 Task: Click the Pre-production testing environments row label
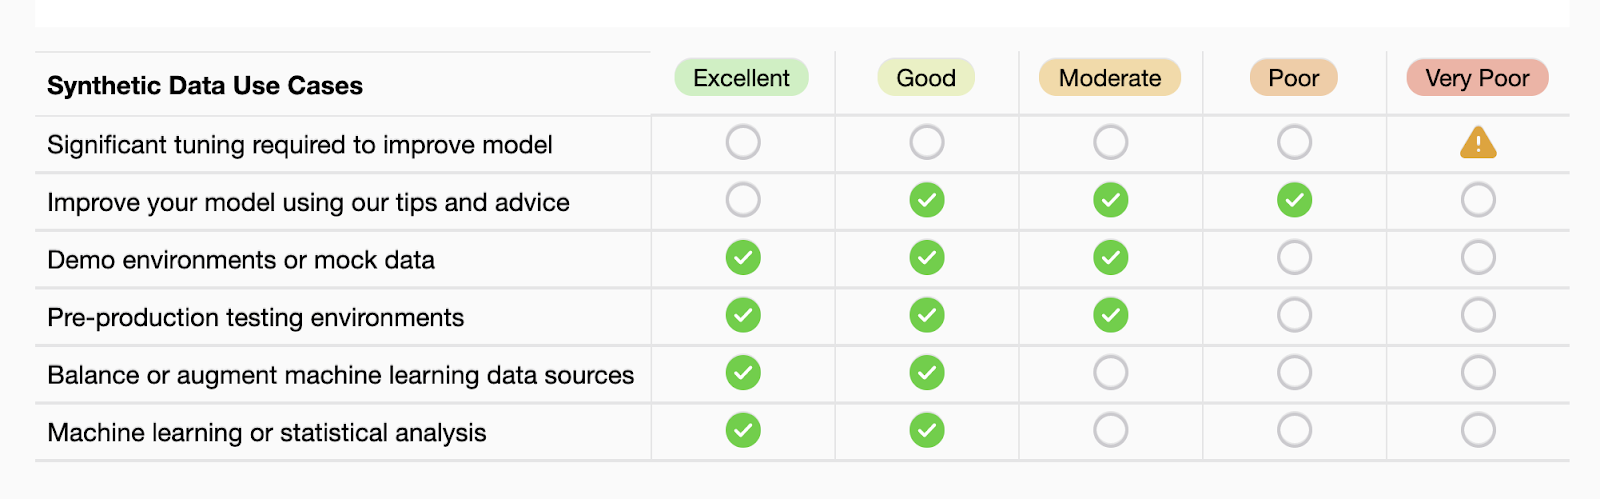click(256, 318)
